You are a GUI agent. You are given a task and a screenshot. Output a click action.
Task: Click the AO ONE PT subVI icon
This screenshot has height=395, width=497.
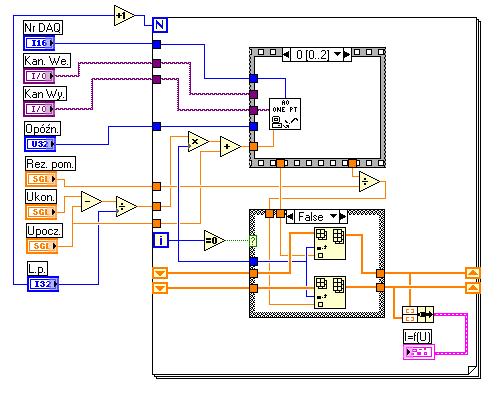pos(285,114)
